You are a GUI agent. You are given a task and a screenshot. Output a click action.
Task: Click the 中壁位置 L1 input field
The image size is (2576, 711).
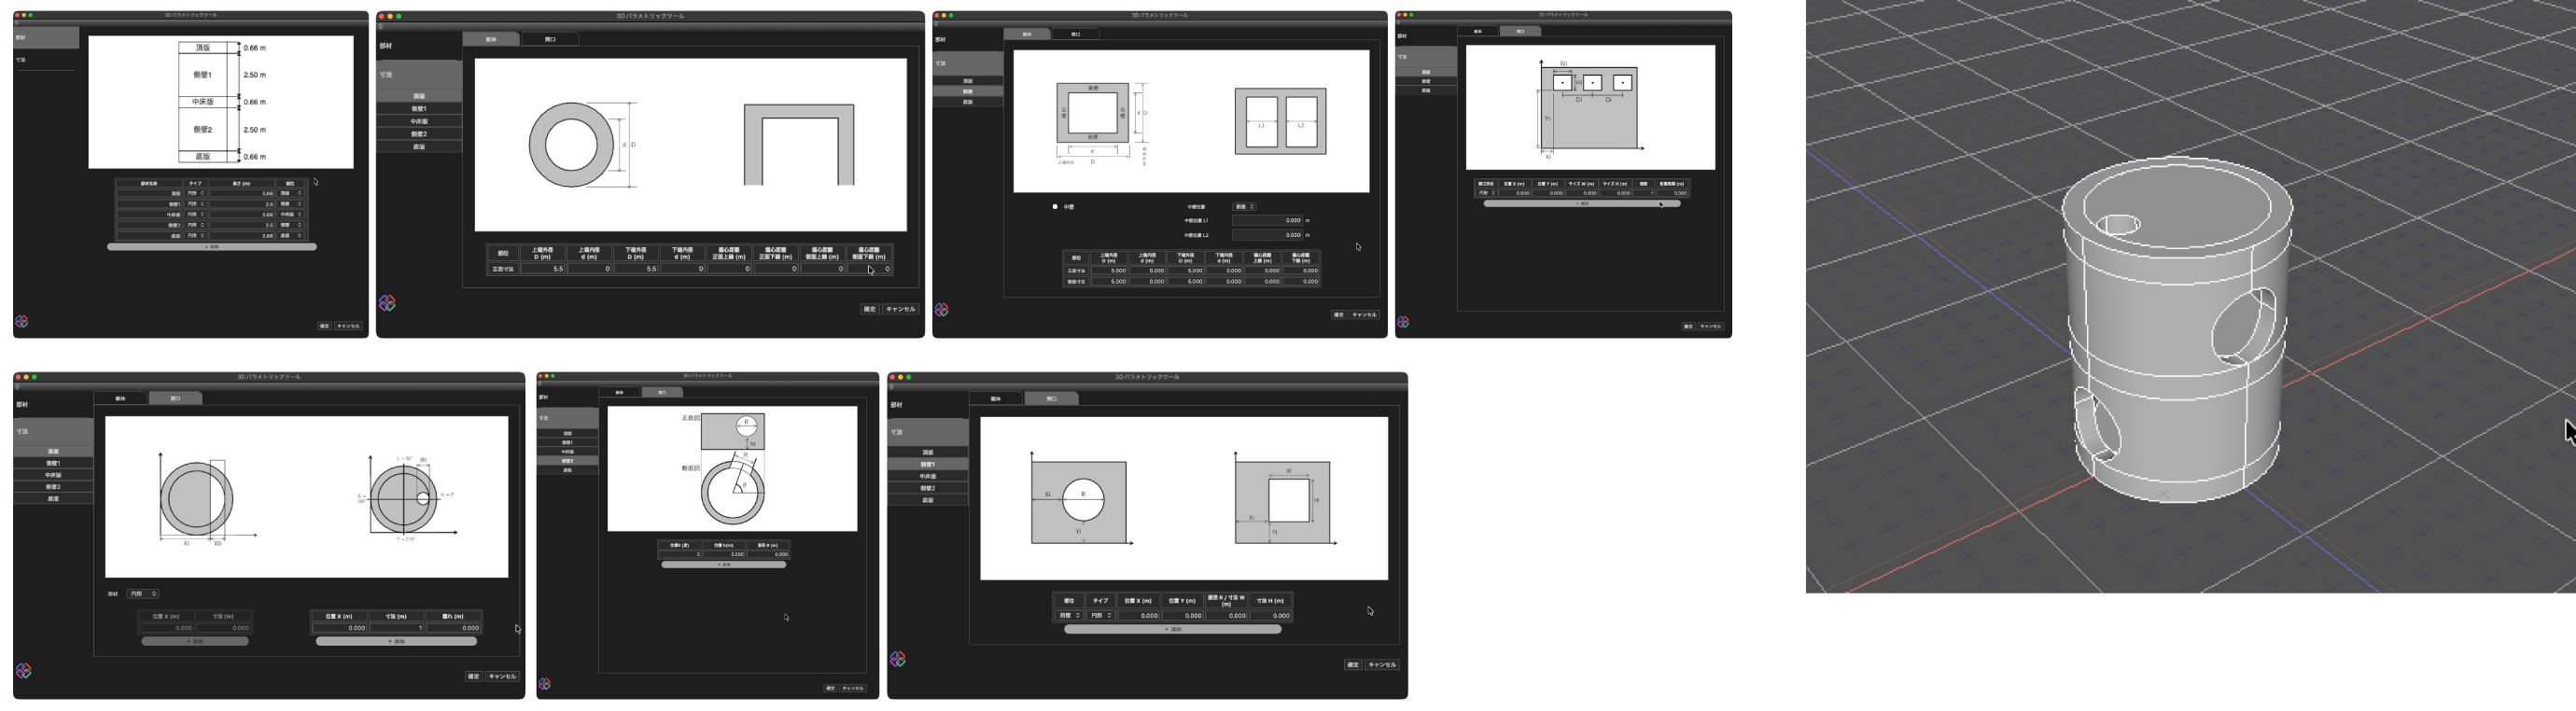point(1267,221)
